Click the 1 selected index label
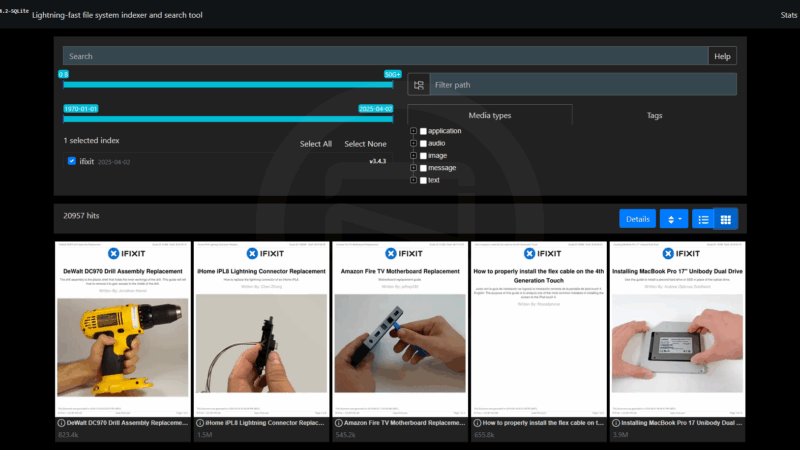 tap(91, 140)
